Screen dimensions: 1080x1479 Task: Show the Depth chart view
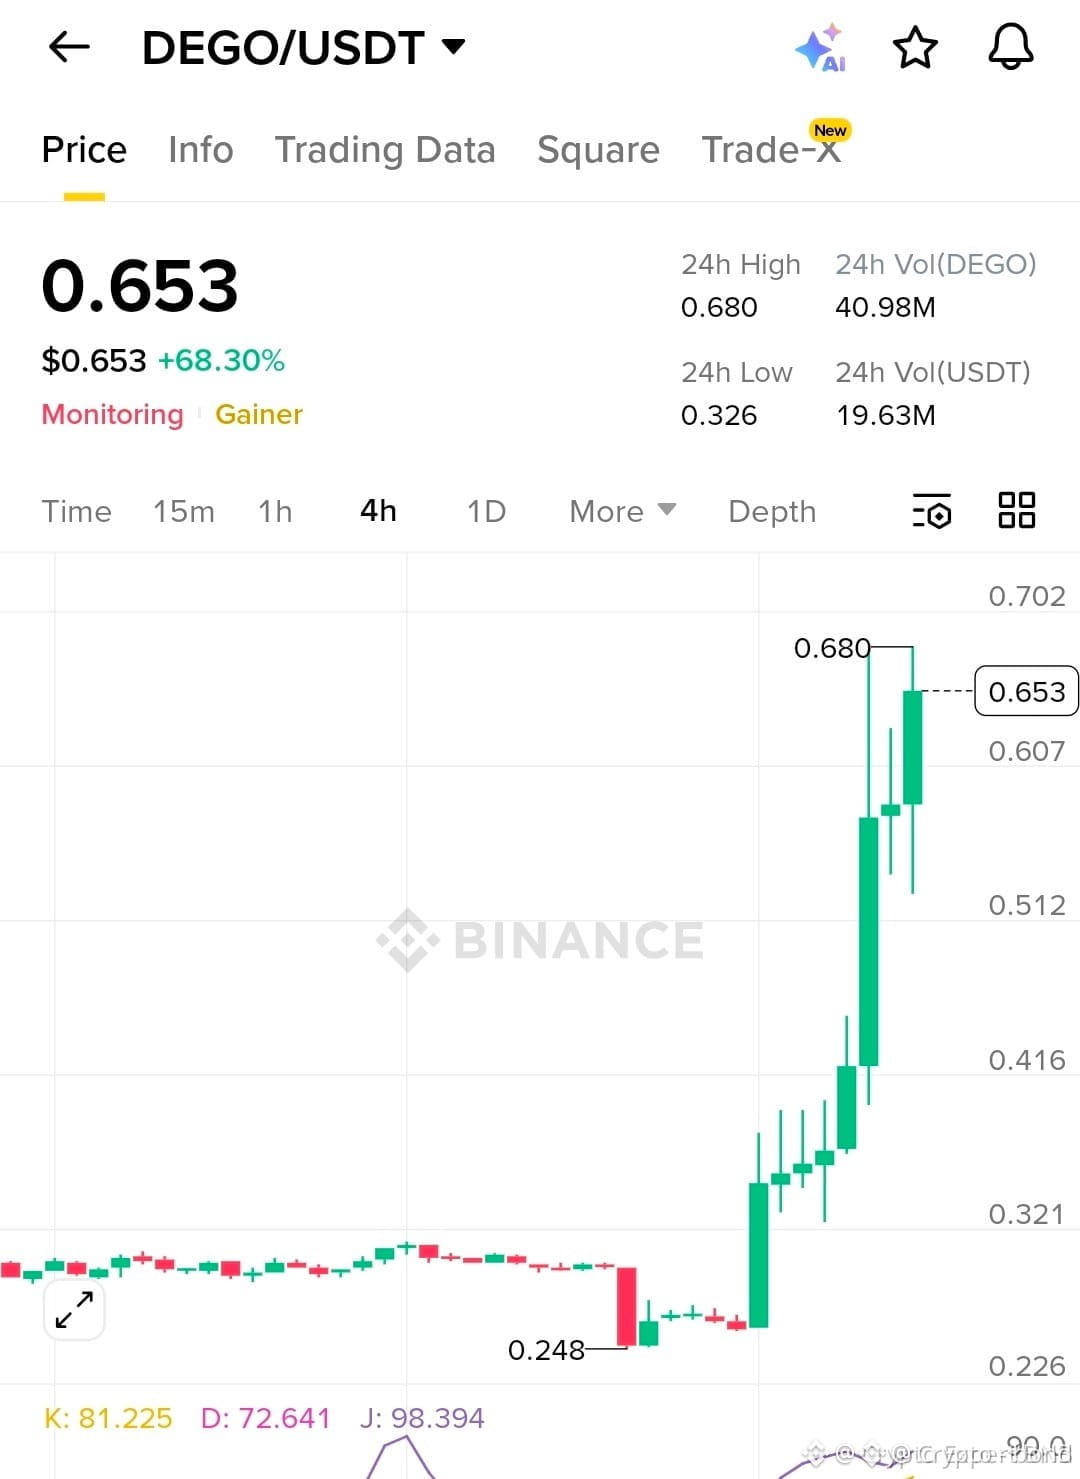772,511
